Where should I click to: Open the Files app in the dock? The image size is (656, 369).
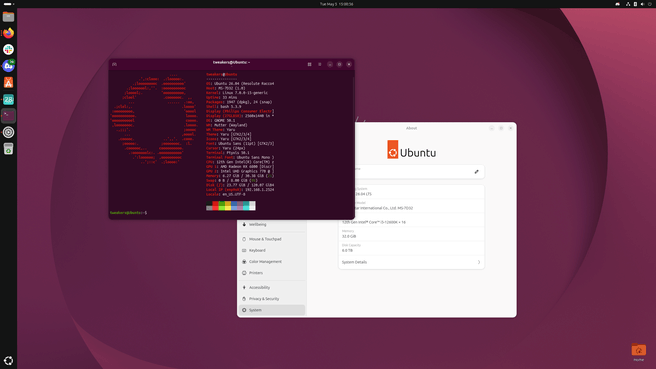pyautogui.click(x=8, y=17)
